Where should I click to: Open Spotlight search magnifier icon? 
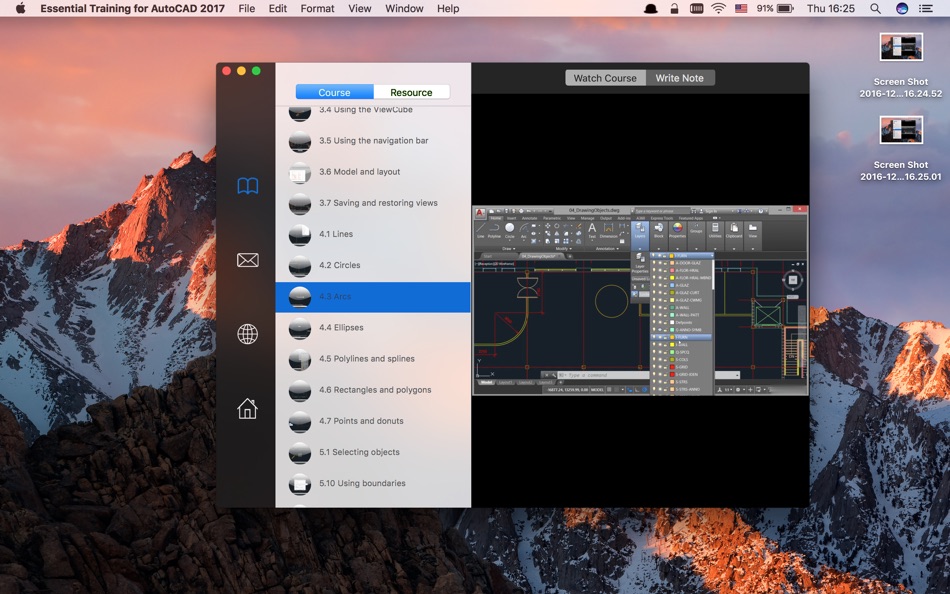point(875,8)
